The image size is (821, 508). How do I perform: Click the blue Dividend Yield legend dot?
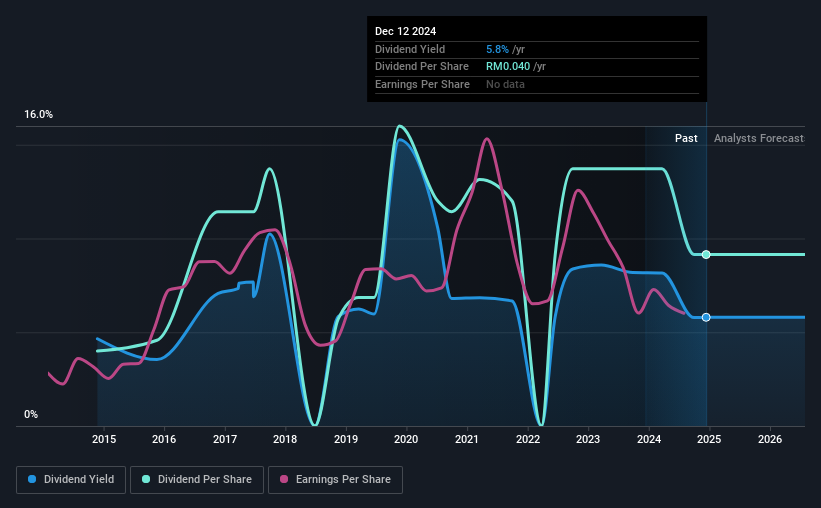coord(32,479)
